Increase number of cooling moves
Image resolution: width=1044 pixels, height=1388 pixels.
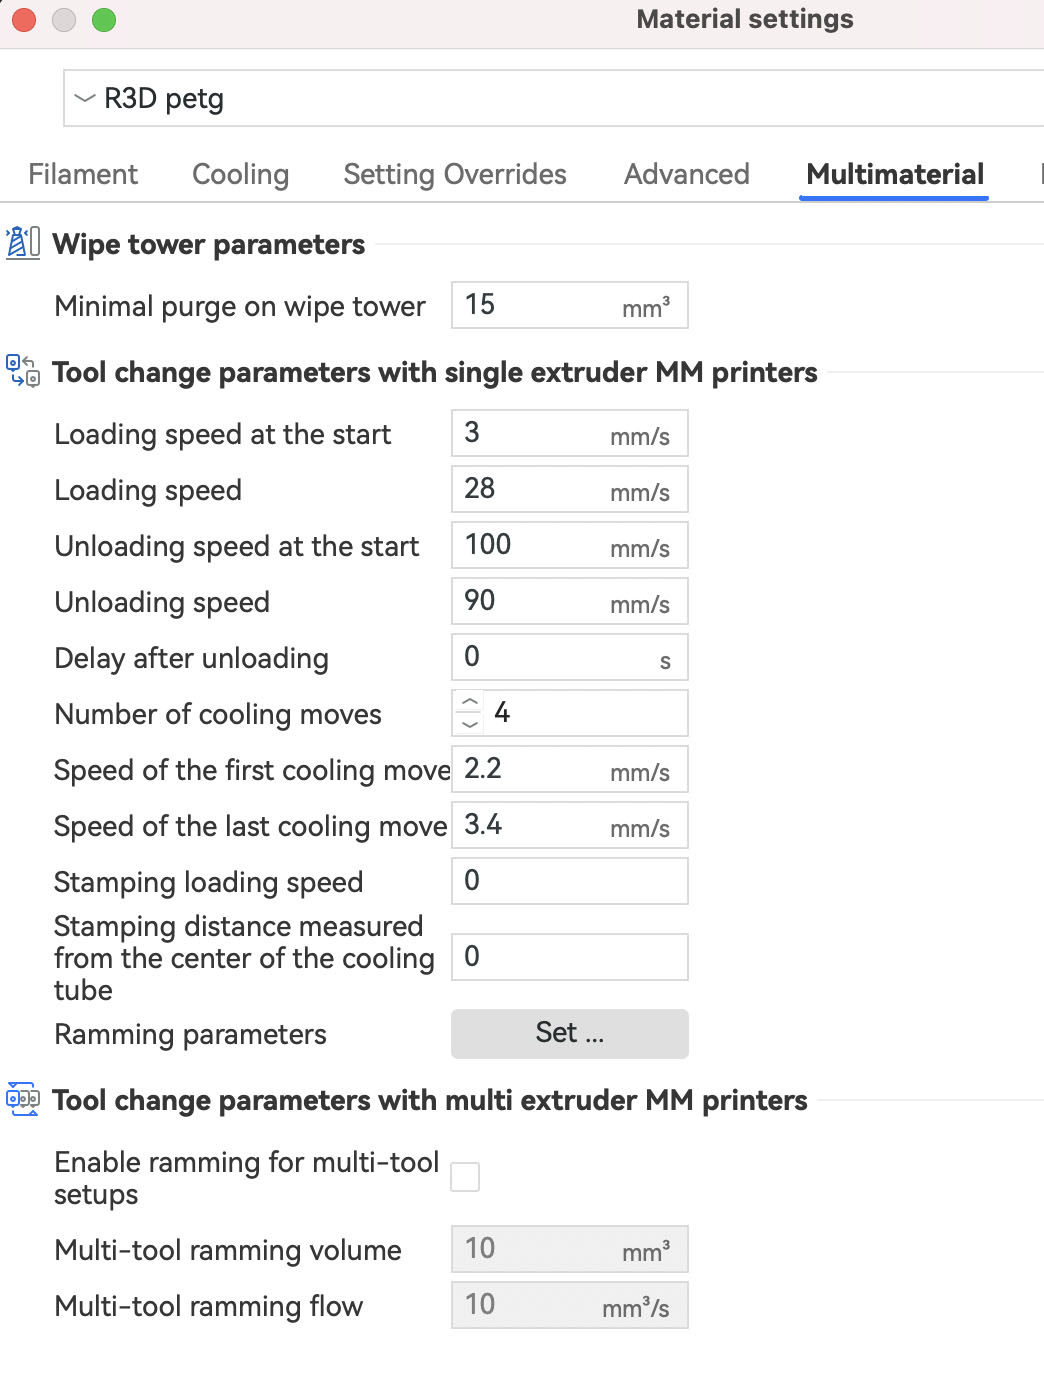(x=470, y=702)
